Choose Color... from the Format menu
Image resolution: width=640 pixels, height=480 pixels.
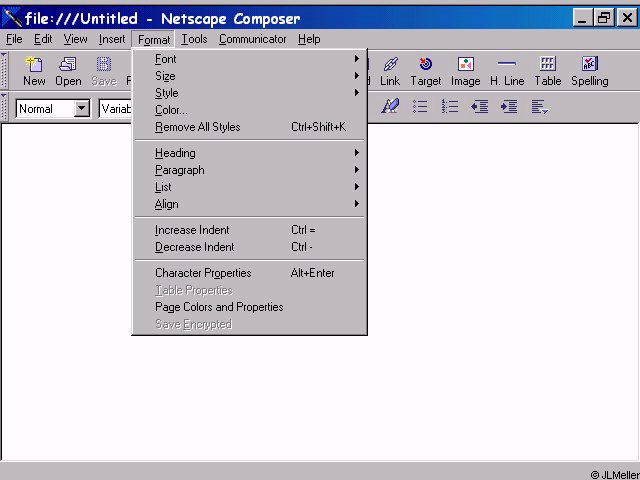point(249,110)
